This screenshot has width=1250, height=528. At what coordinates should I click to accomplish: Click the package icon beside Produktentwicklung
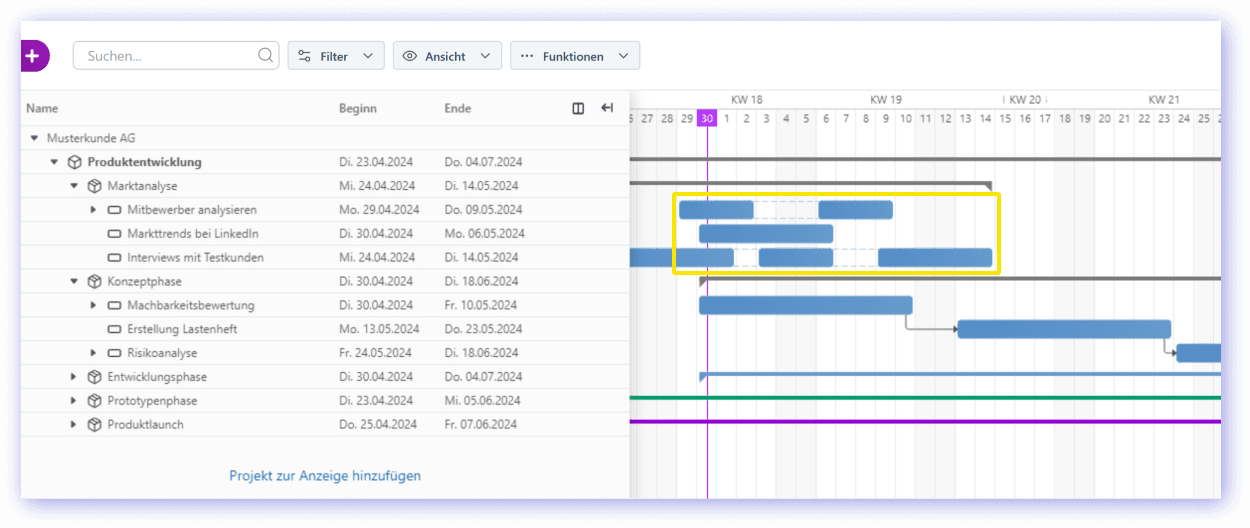click(x=74, y=162)
